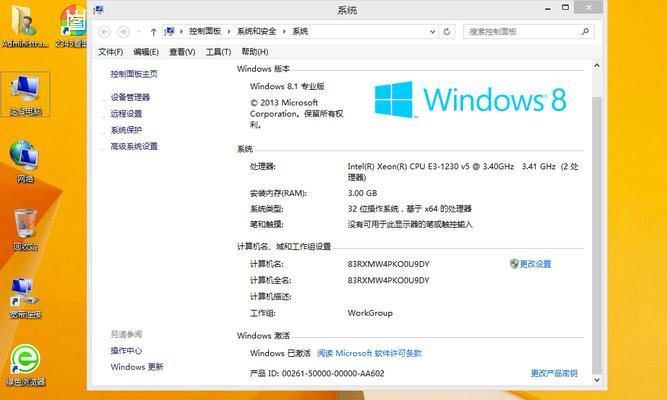Click the scrollbar up arrow

pos(597,66)
